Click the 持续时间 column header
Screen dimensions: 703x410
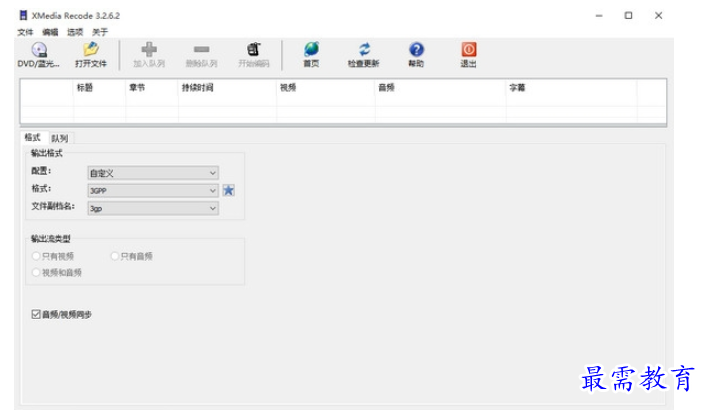coord(227,87)
